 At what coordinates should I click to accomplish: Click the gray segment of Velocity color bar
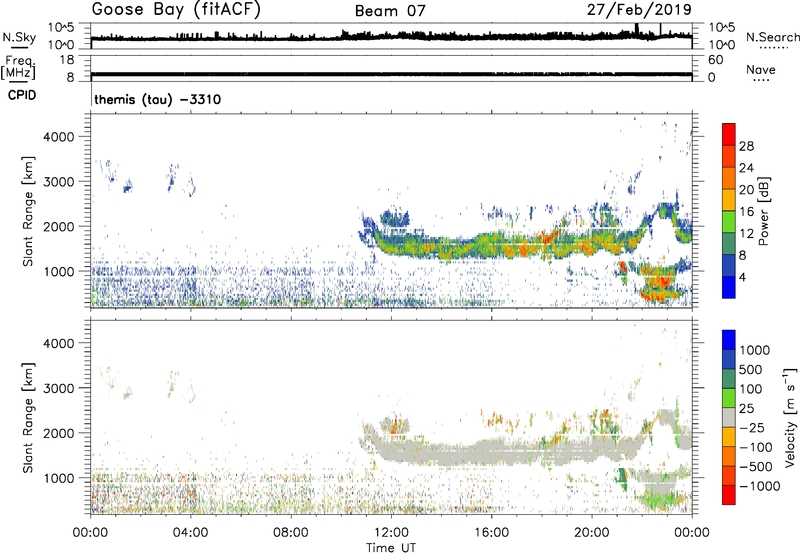tap(729, 417)
